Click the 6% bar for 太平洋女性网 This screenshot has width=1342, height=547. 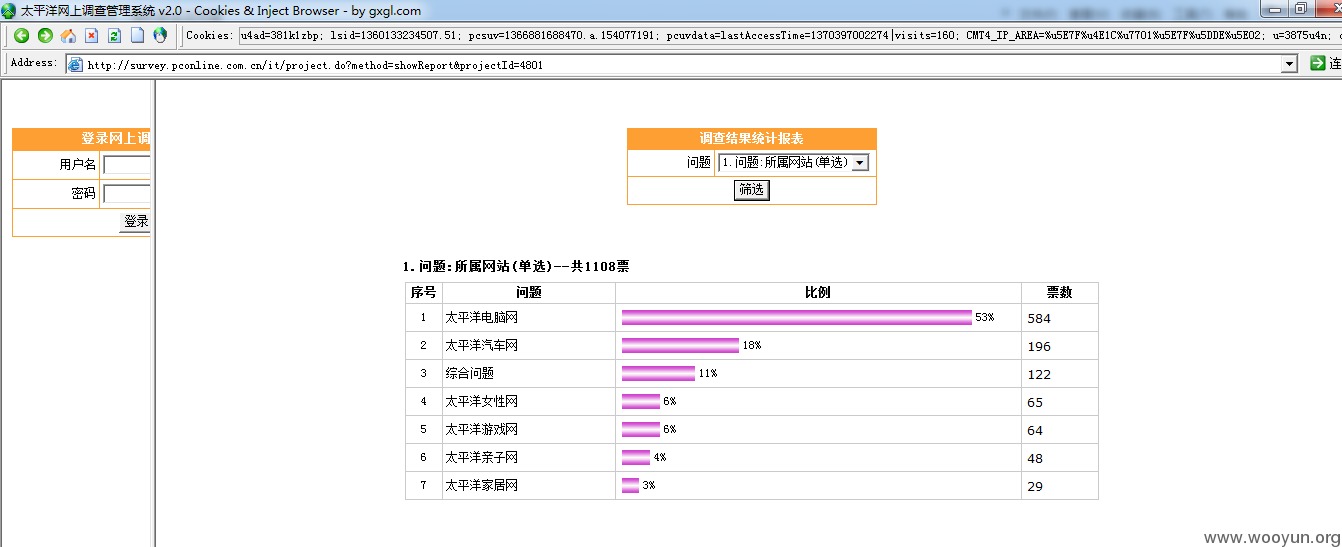(640, 401)
